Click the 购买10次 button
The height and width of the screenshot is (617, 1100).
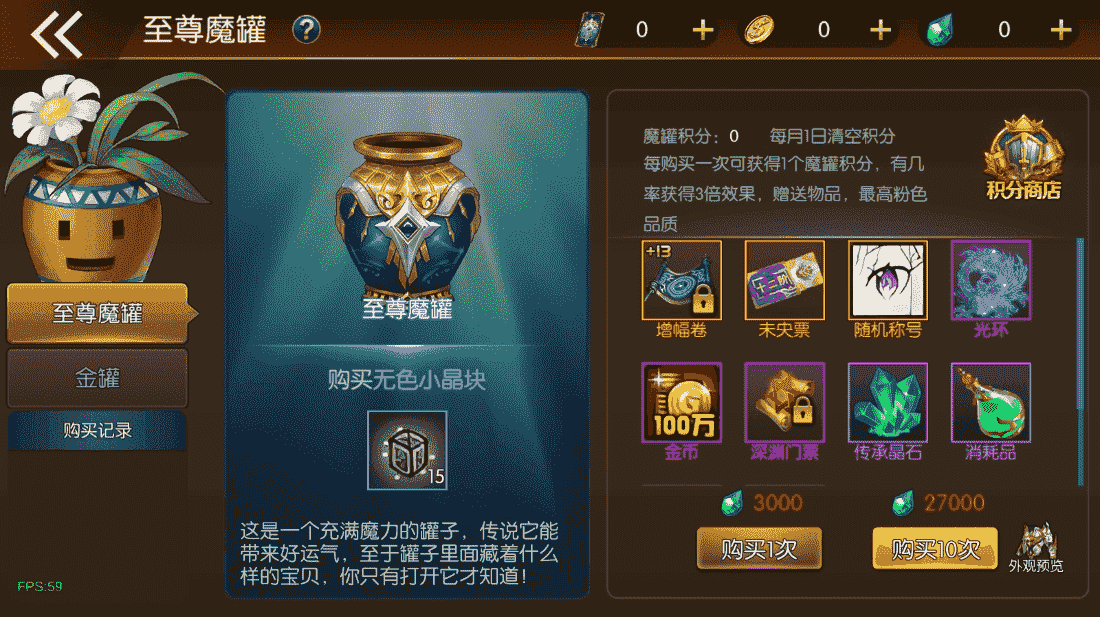[x=935, y=548]
